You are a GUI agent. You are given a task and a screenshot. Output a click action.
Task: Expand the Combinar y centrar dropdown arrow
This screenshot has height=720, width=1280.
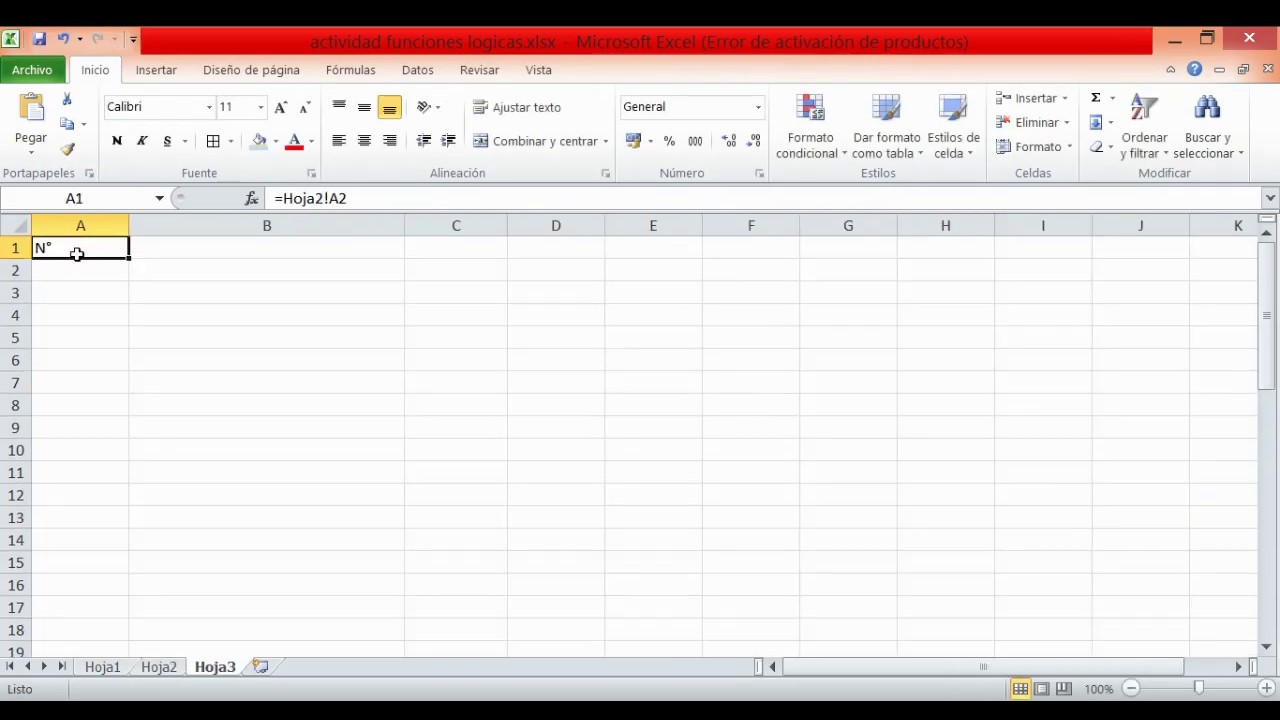(605, 141)
